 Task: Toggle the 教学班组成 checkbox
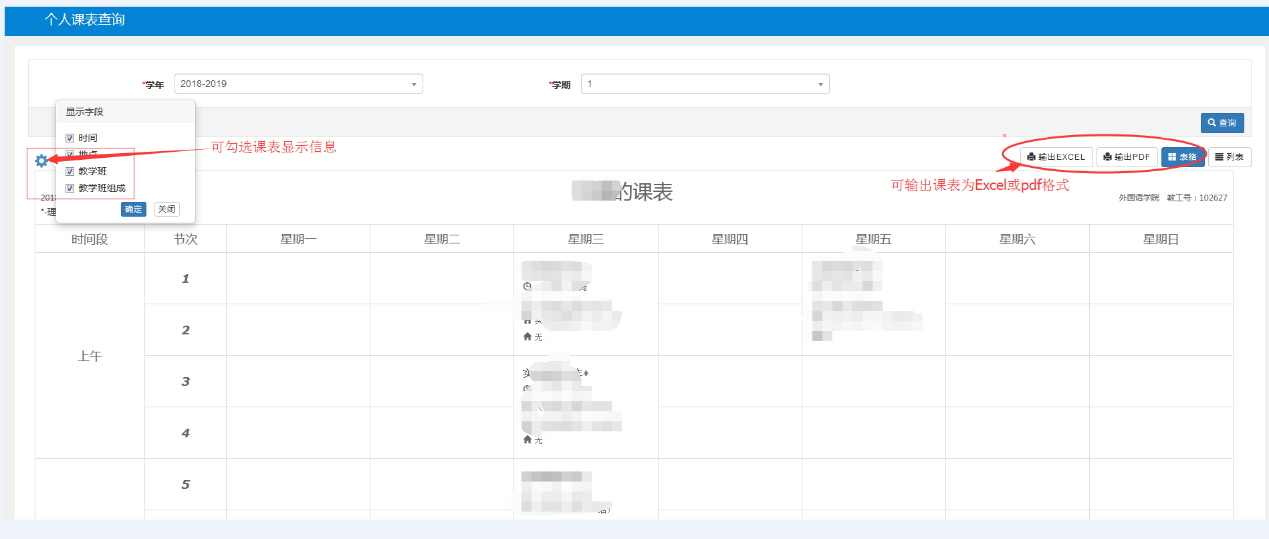(x=69, y=188)
